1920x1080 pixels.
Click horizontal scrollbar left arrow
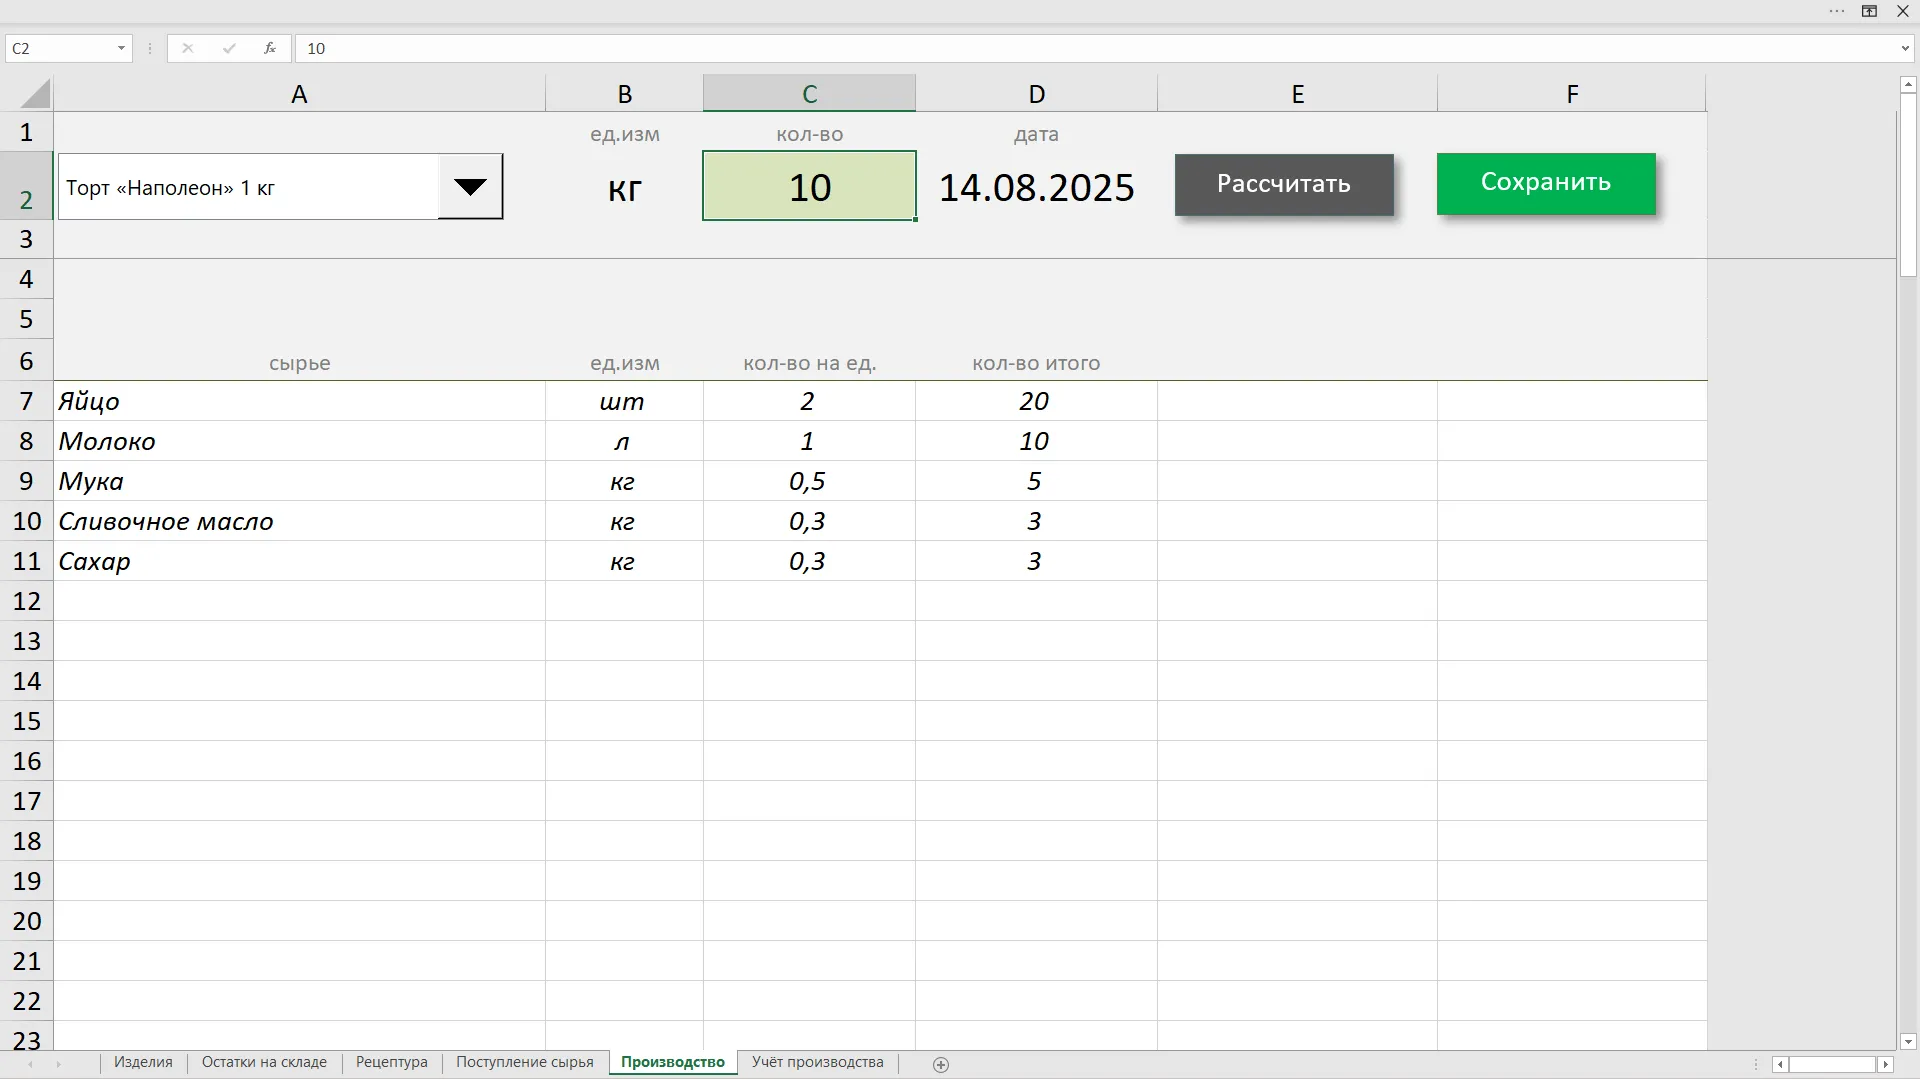click(x=1780, y=1065)
